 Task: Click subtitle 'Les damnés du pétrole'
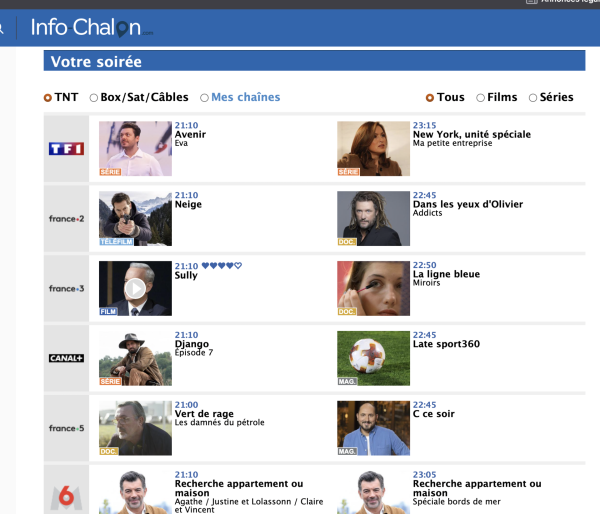[219, 423]
